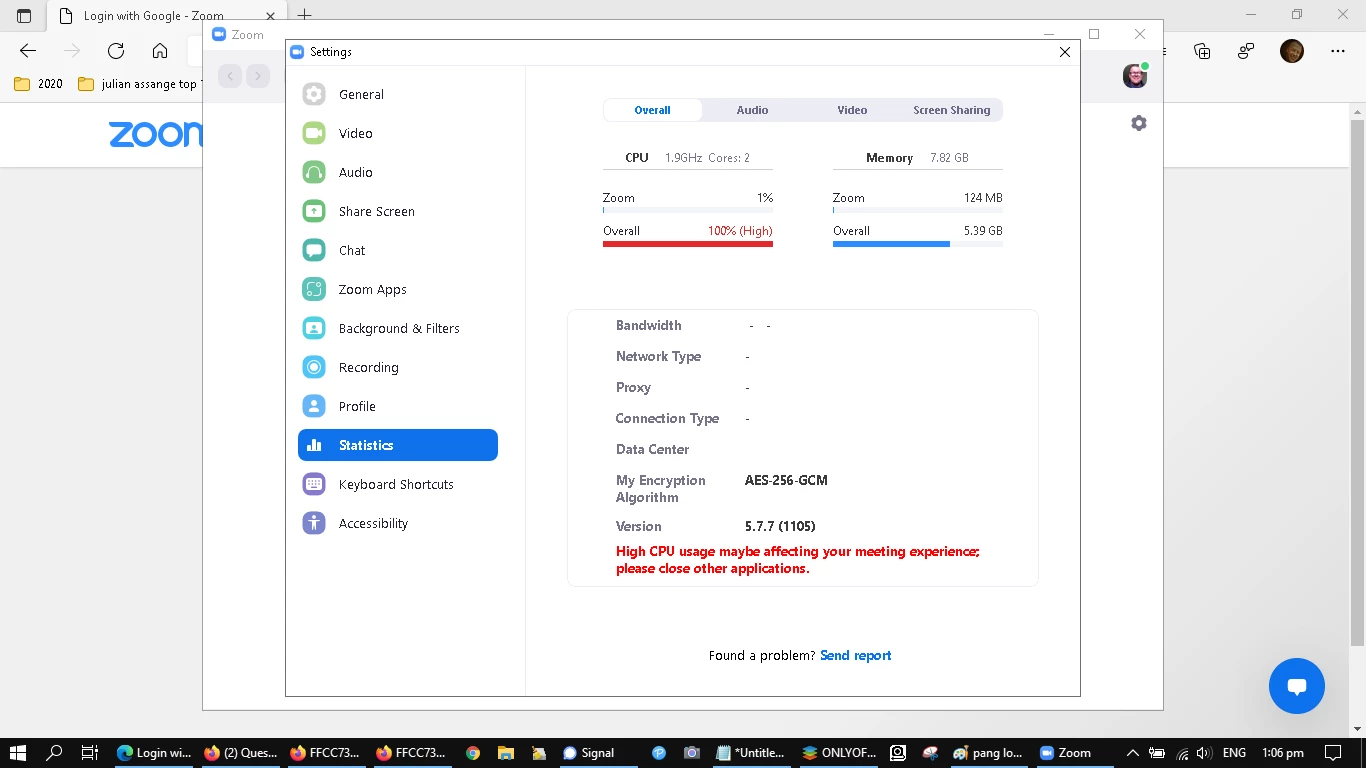The width and height of the screenshot is (1366, 768).
Task: Select the Video camera icon in sidebar
Action: (314, 133)
